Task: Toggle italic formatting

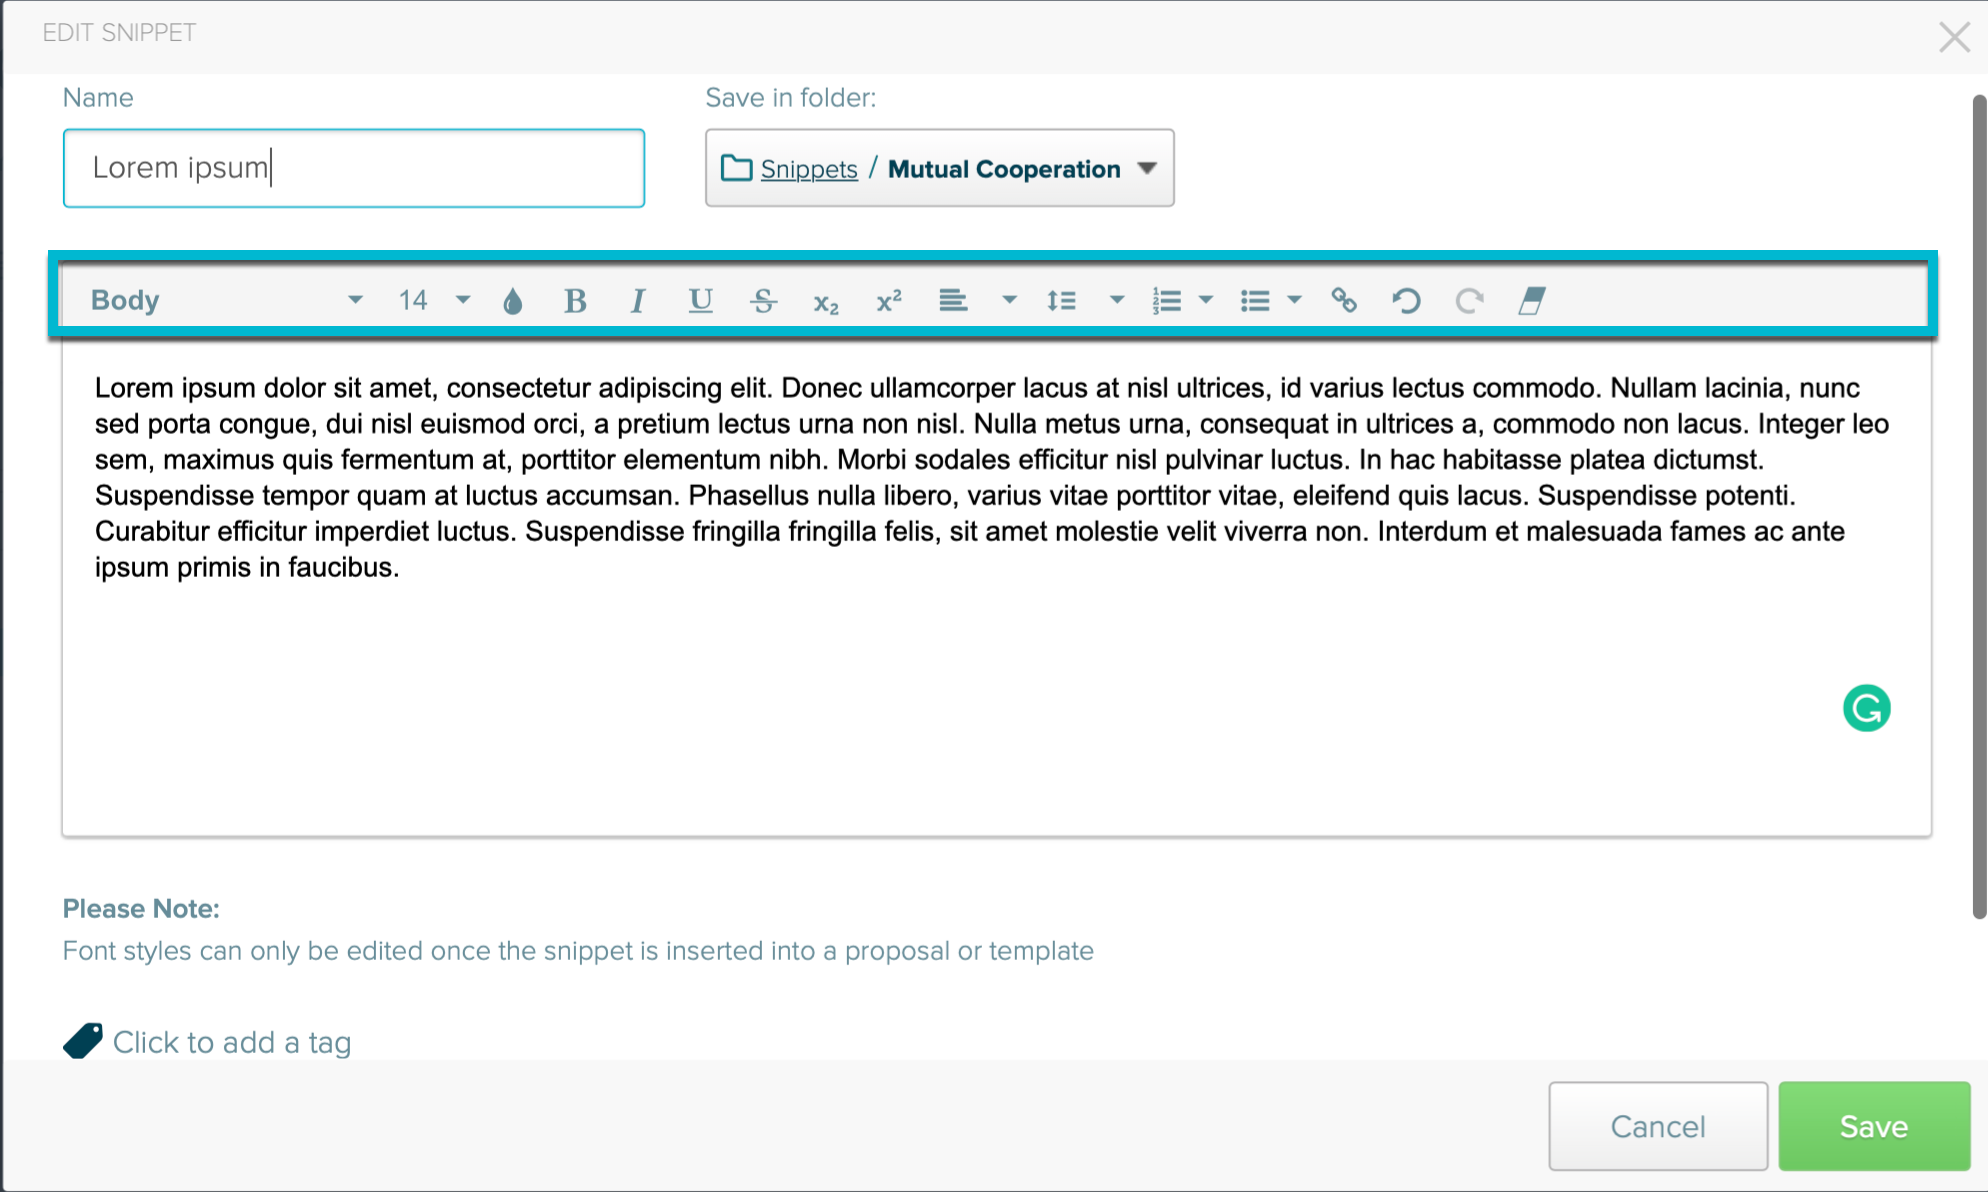Action: pos(637,301)
